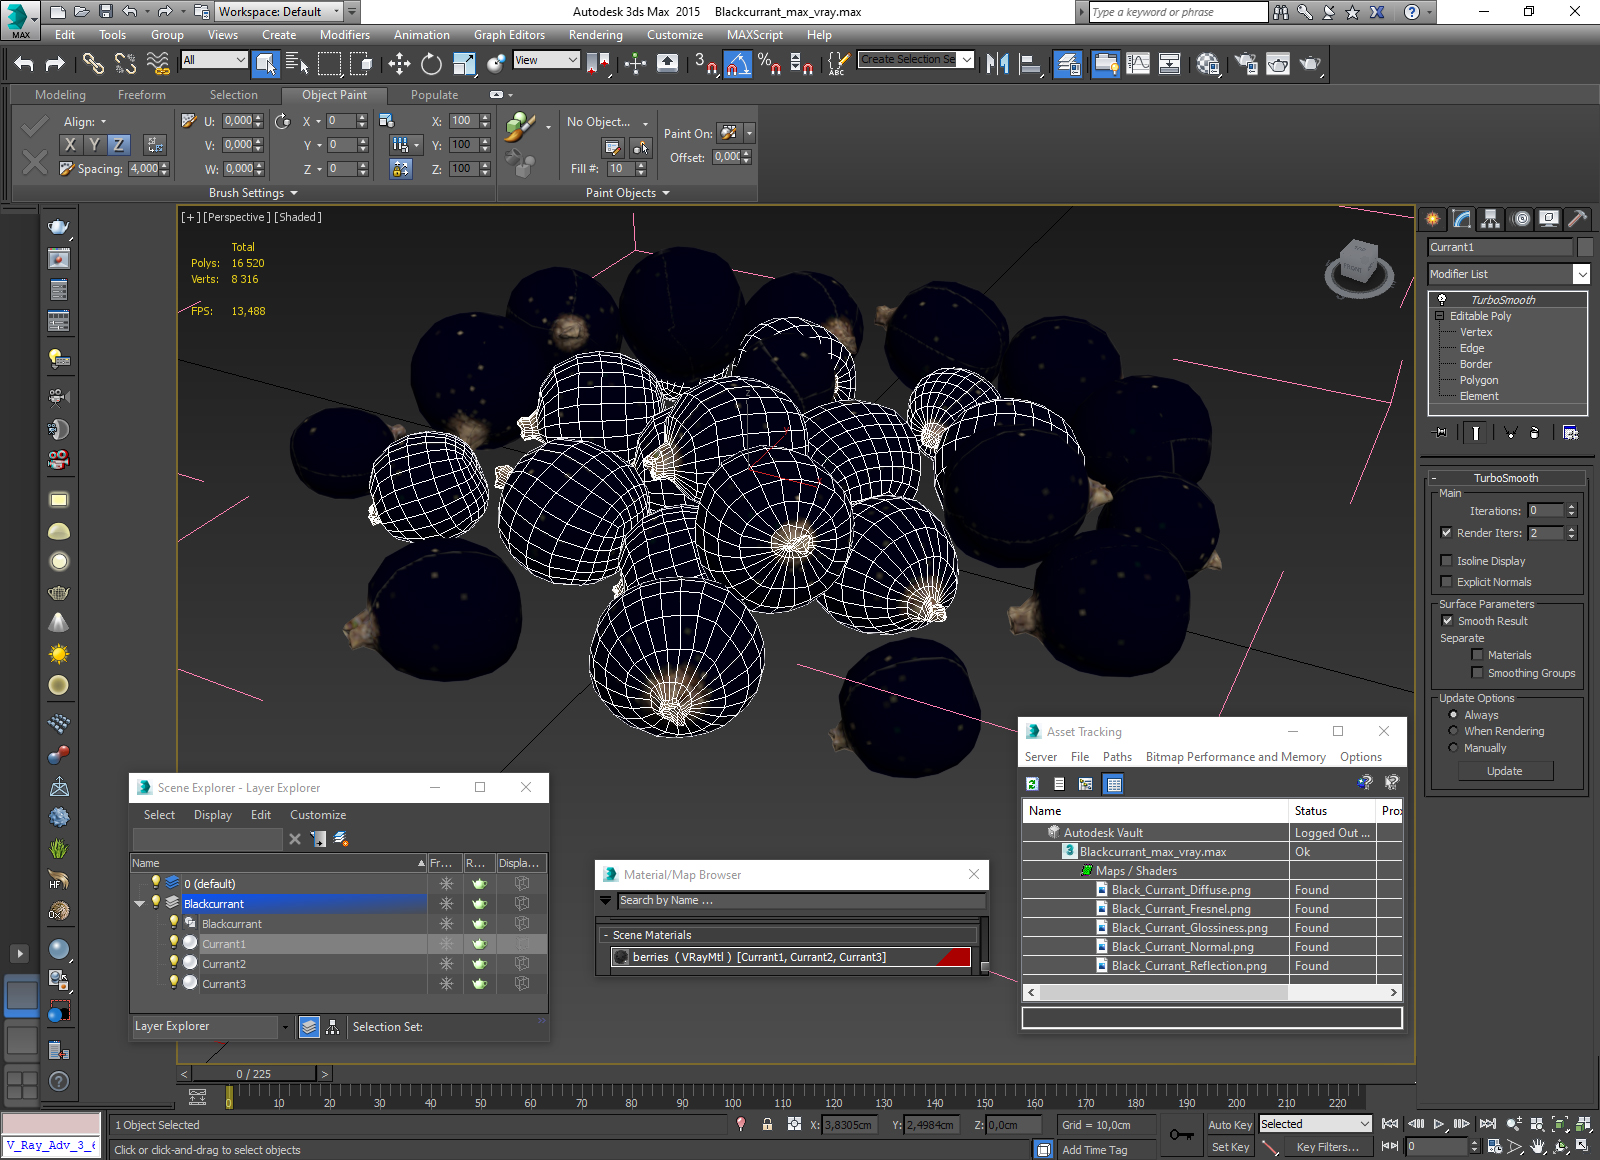The height and width of the screenshot is (1160, 1600).
Task: Click the Render Production teapot icon
Action: click(x=1310, y=64)
